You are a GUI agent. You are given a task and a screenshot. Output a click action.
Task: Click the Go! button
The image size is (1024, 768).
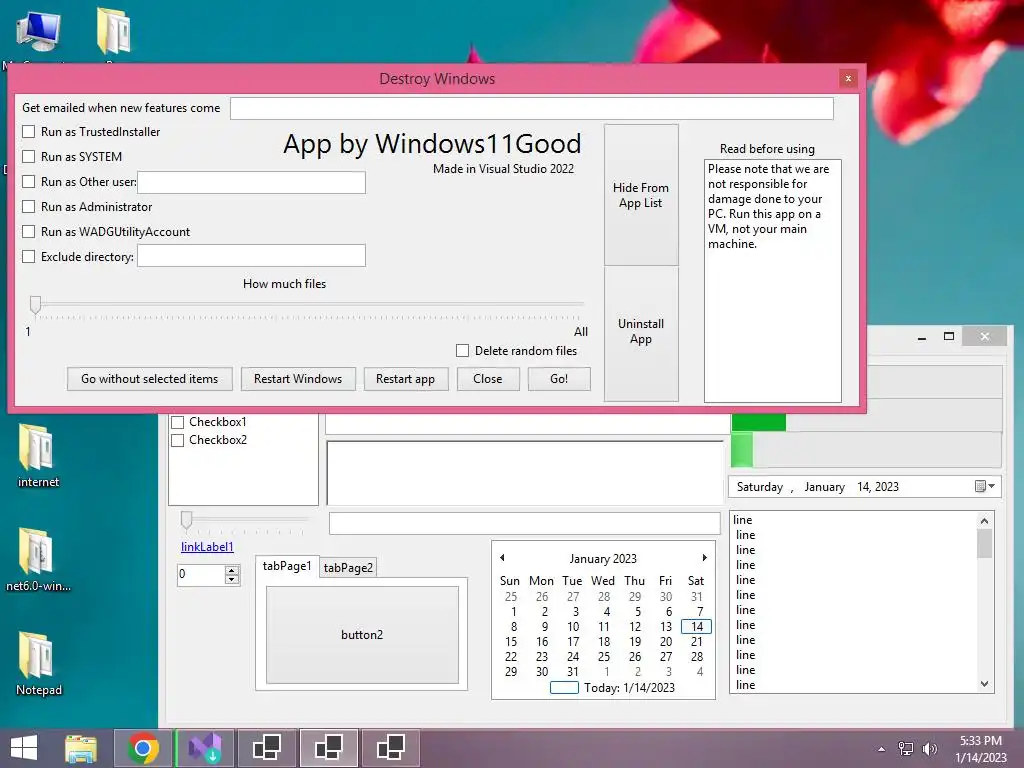tap(559, 379)
